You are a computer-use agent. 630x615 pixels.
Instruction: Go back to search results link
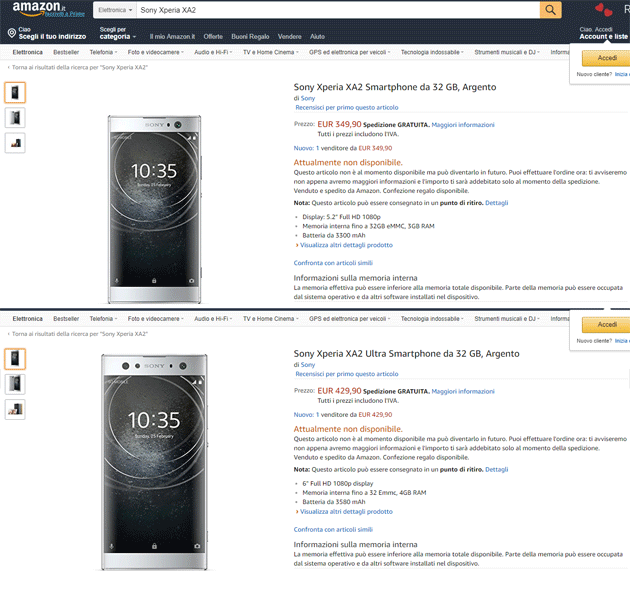pyautogui.click(x=78, y=67)
